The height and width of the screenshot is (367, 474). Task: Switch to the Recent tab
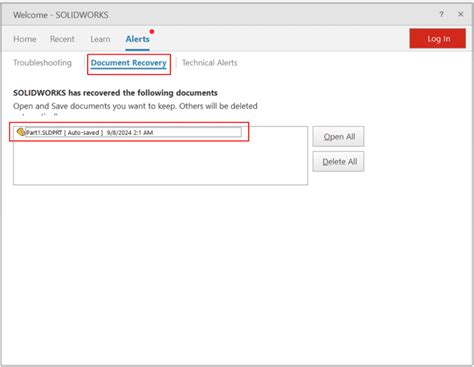point(62,39)
